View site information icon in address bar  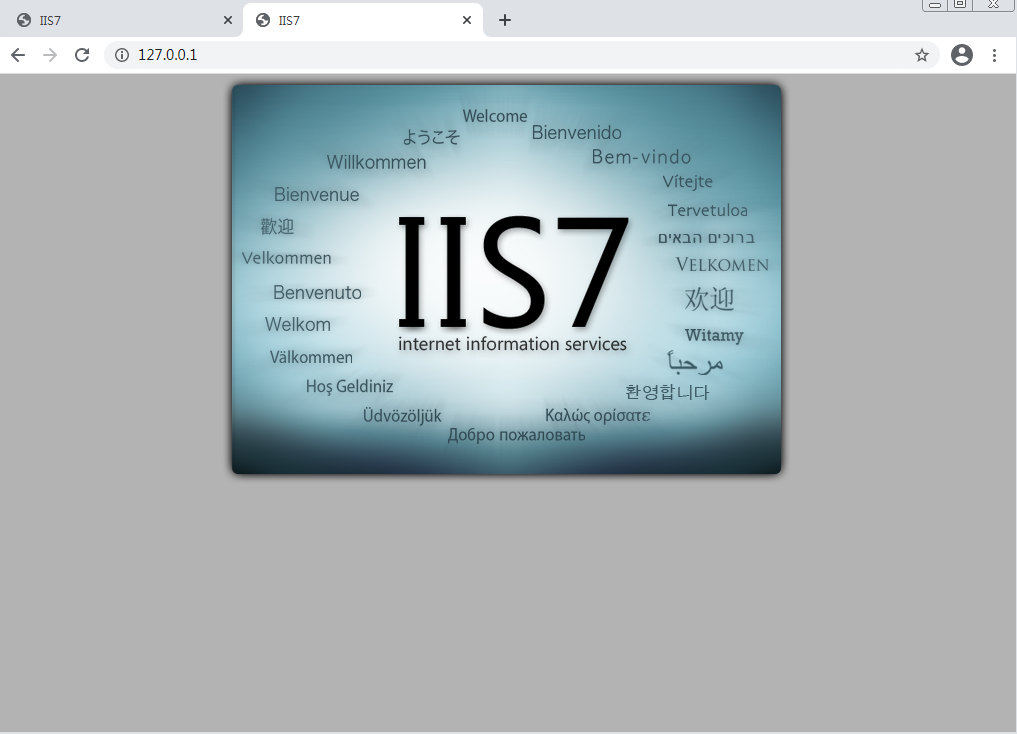point(122,55)
